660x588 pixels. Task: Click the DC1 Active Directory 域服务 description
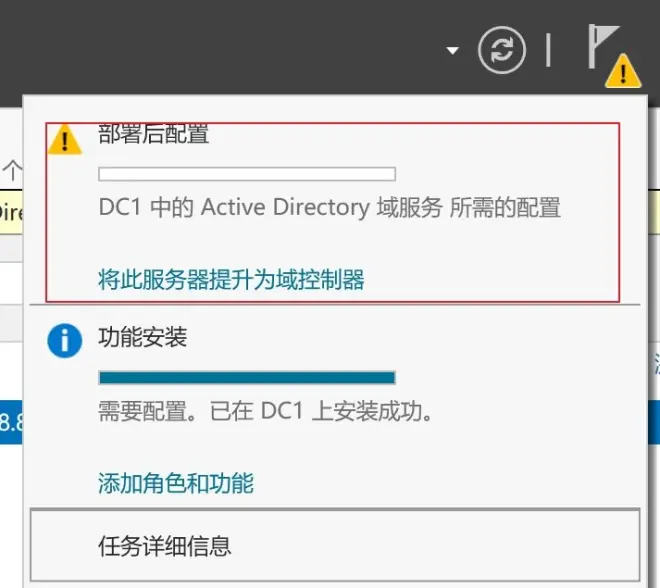click(330, 207)
